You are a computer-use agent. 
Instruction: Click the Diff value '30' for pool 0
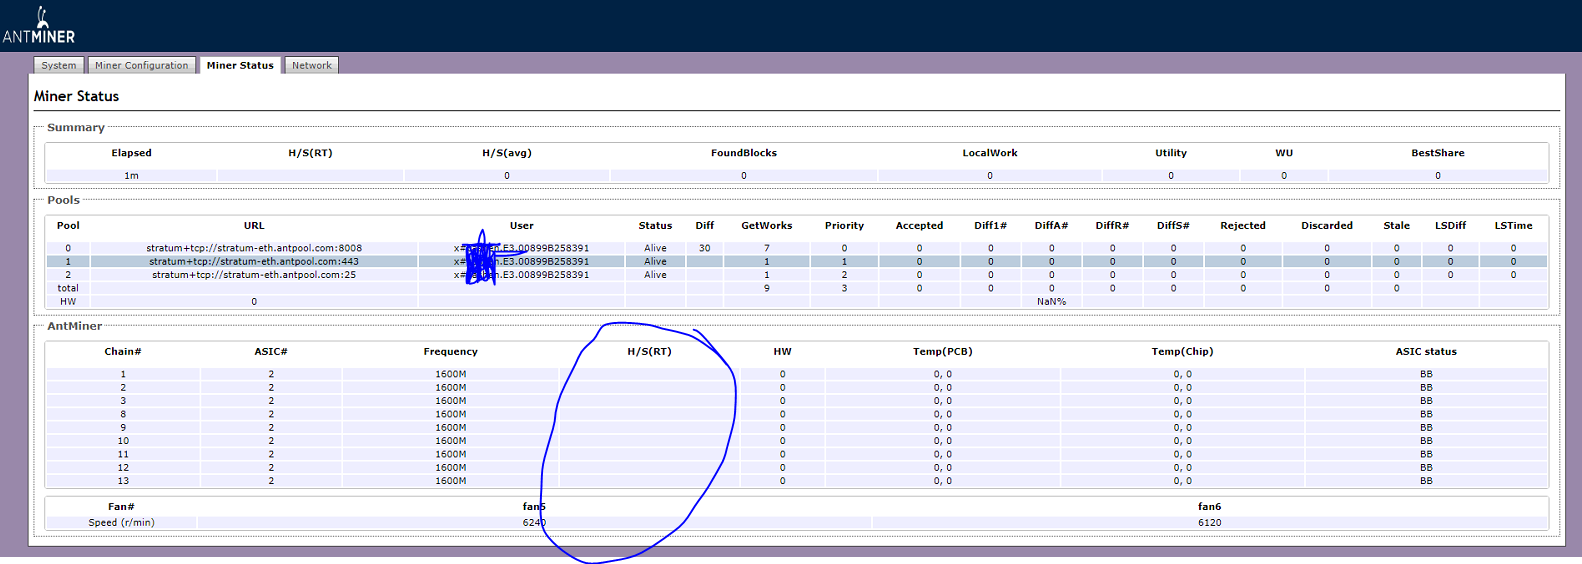[705, 248]
